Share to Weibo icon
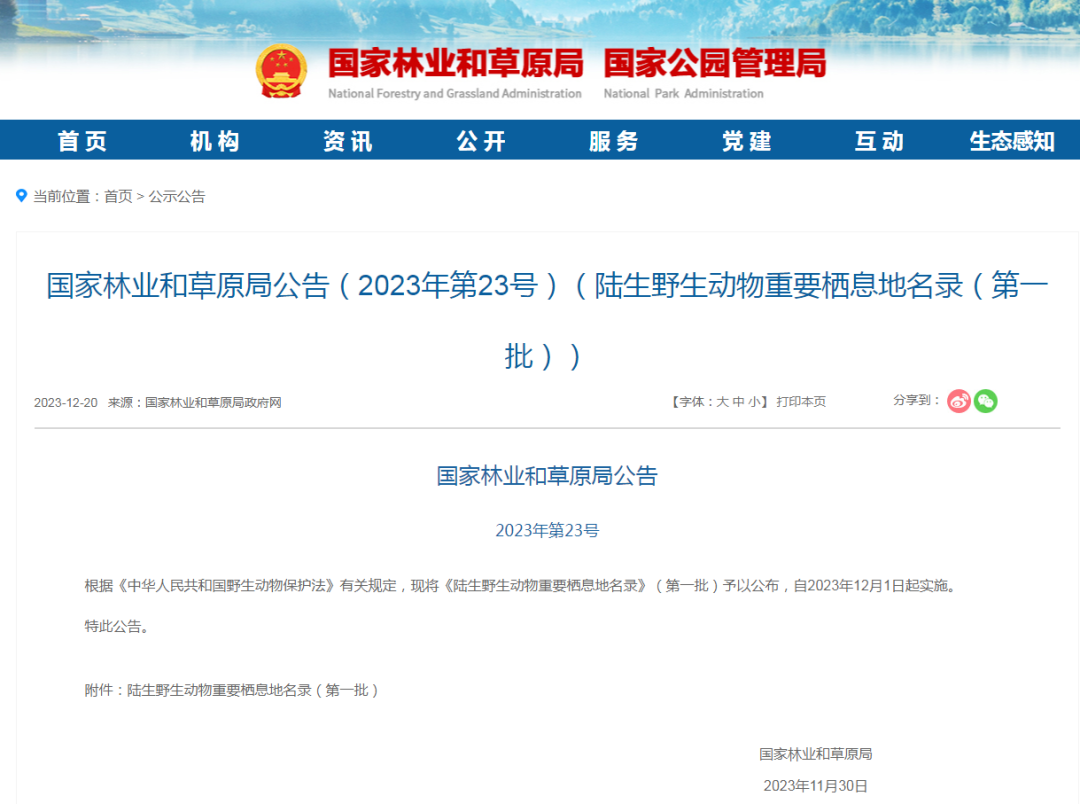Screen dimensions: 1080x804 pos(958,401)
